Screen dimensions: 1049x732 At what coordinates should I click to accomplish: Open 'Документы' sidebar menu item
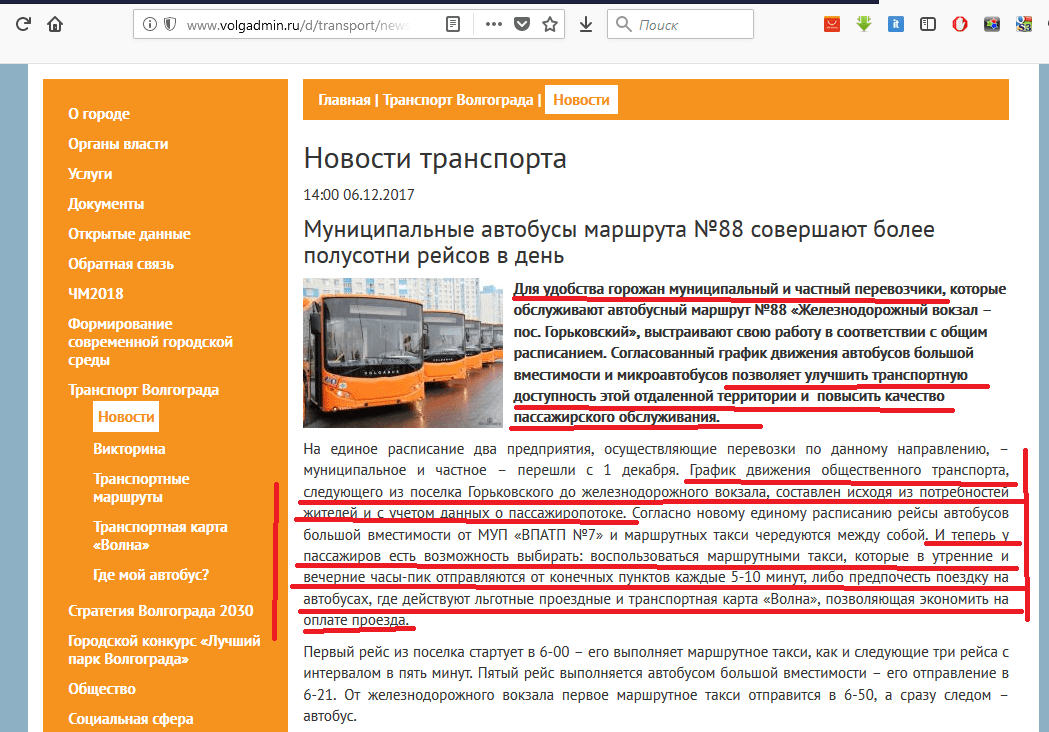tap(106, 204)
